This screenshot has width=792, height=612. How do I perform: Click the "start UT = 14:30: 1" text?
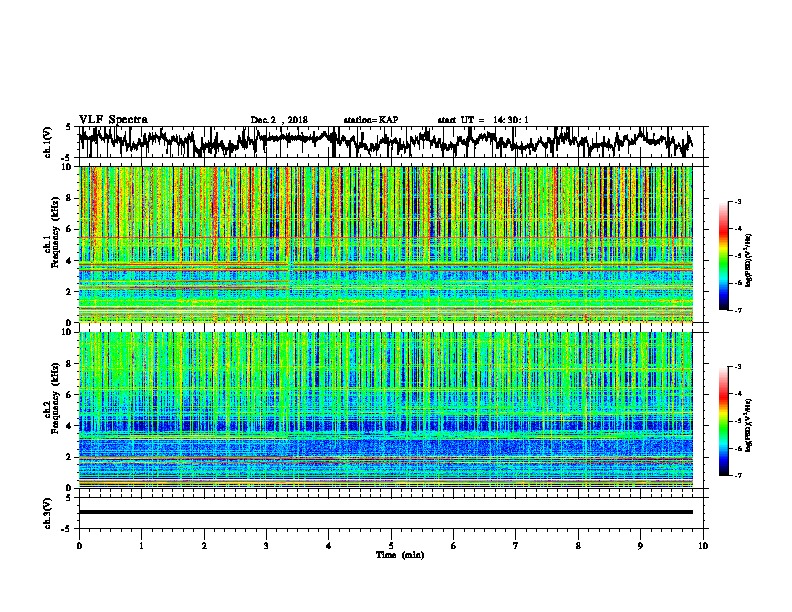click(x=483, y=120)
